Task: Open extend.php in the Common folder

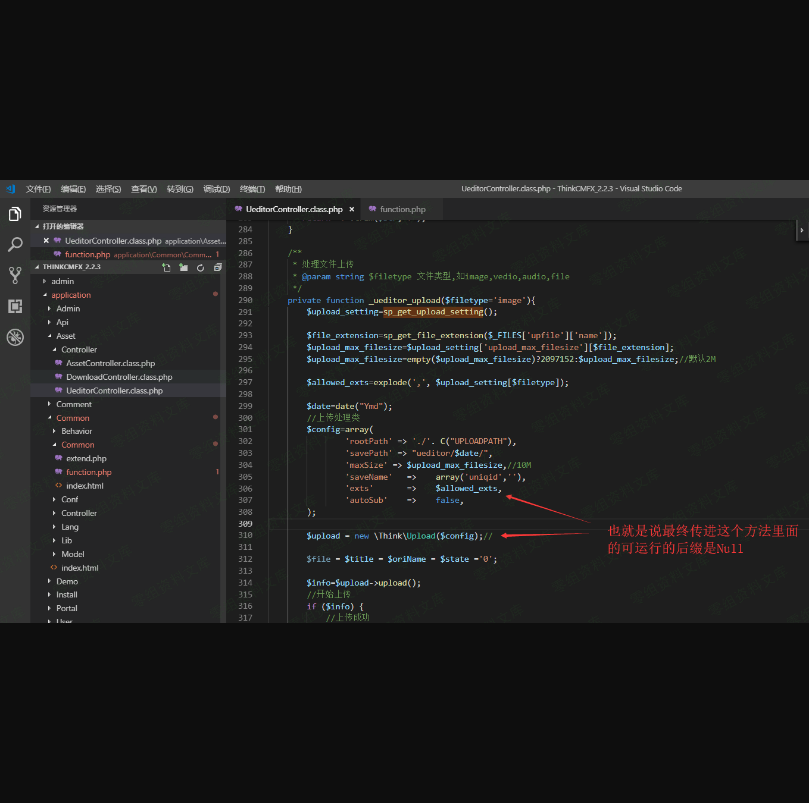Action: [86, 458]
